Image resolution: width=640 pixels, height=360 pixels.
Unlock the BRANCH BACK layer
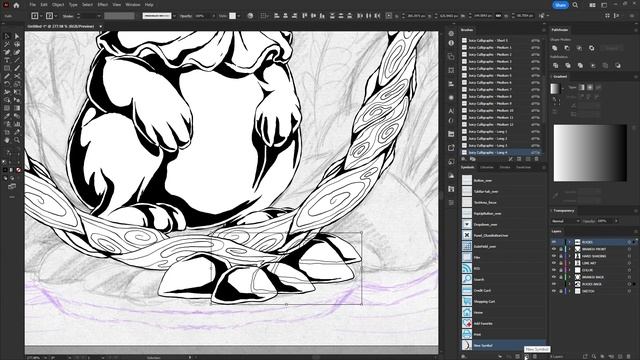click(560, 277)
